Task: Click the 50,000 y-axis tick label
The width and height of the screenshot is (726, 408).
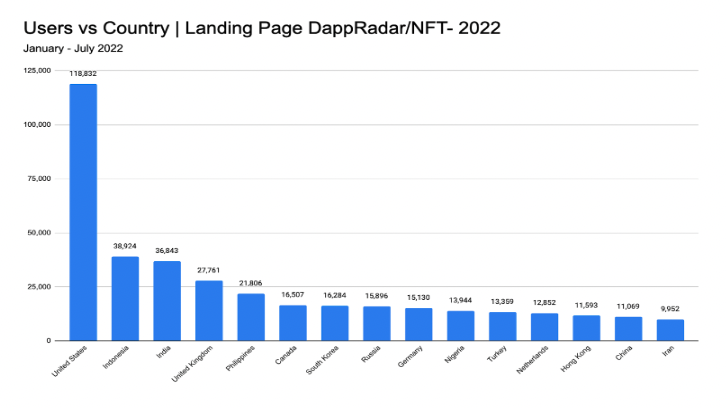Action: click(x=39, y=232)
